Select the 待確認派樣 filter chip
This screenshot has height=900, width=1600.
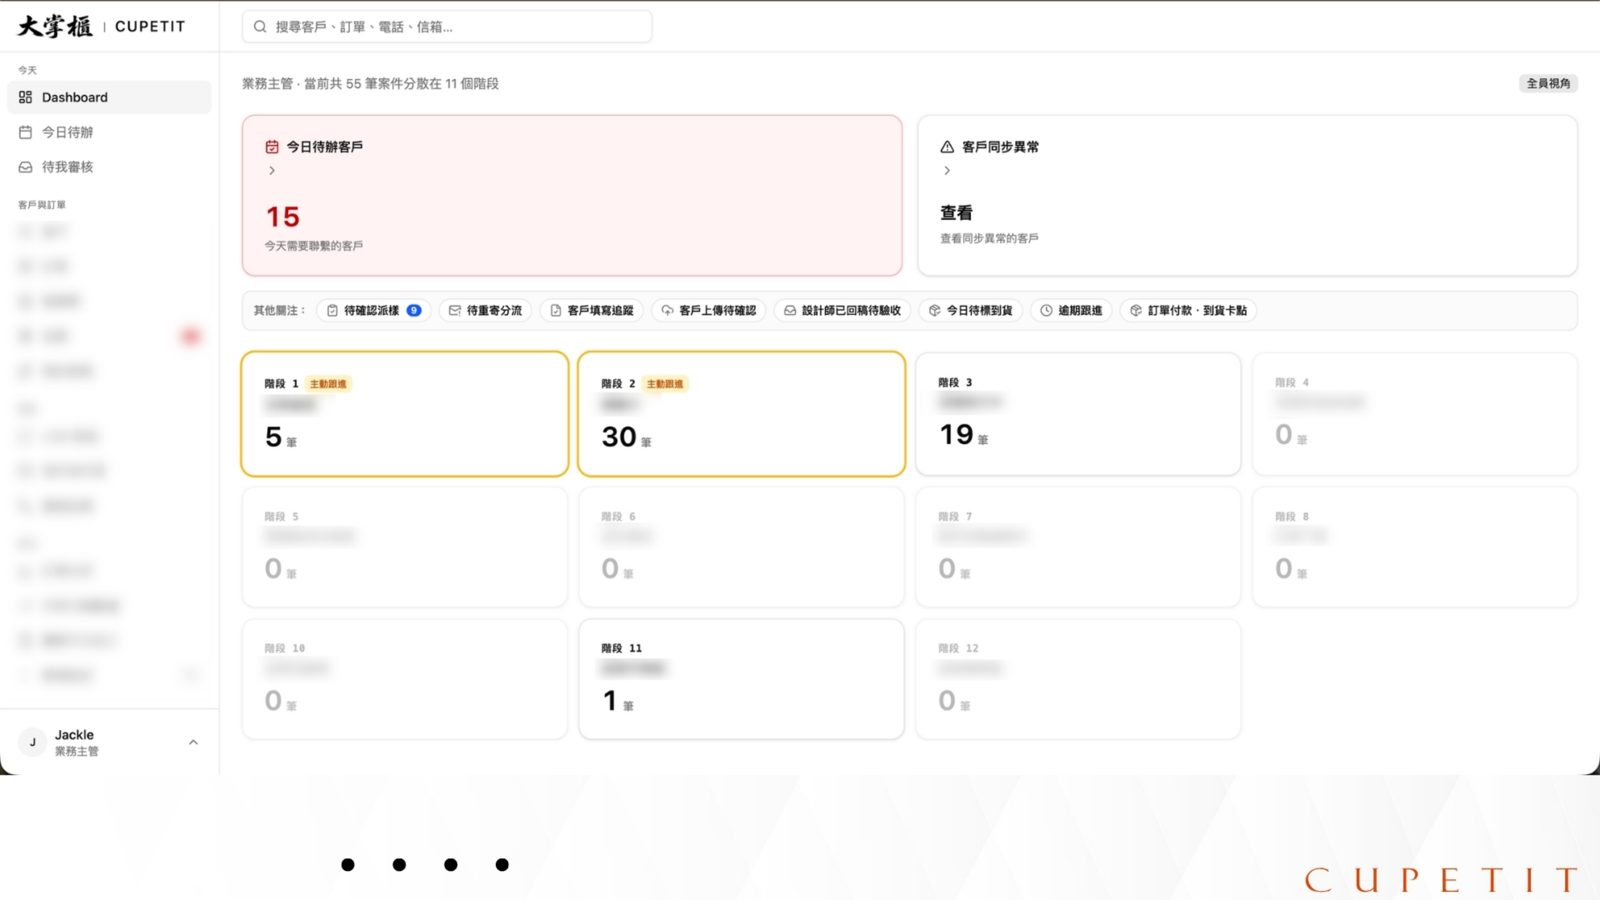point(374,311)
